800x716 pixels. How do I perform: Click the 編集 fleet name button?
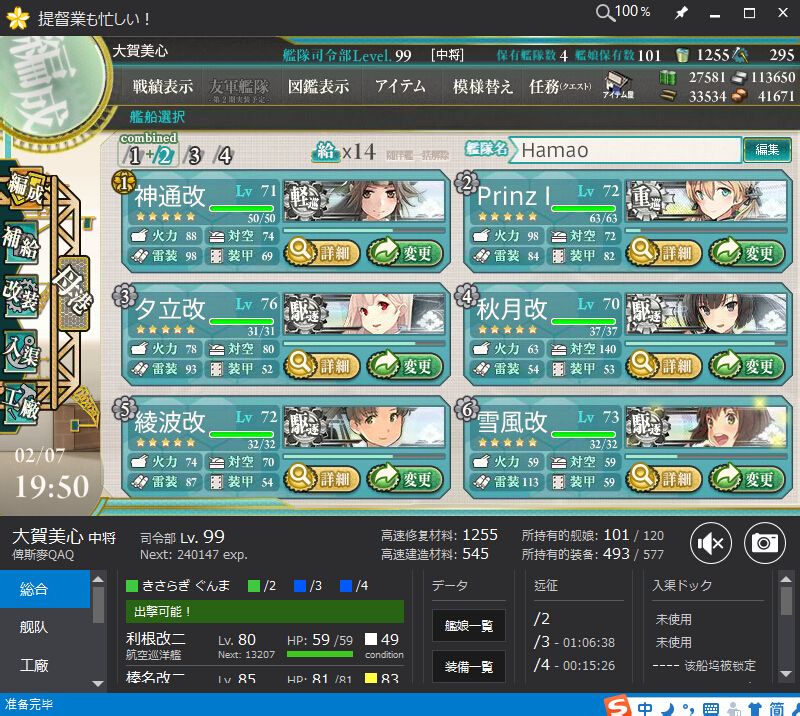pyautogui.click(x=767, y=150)
